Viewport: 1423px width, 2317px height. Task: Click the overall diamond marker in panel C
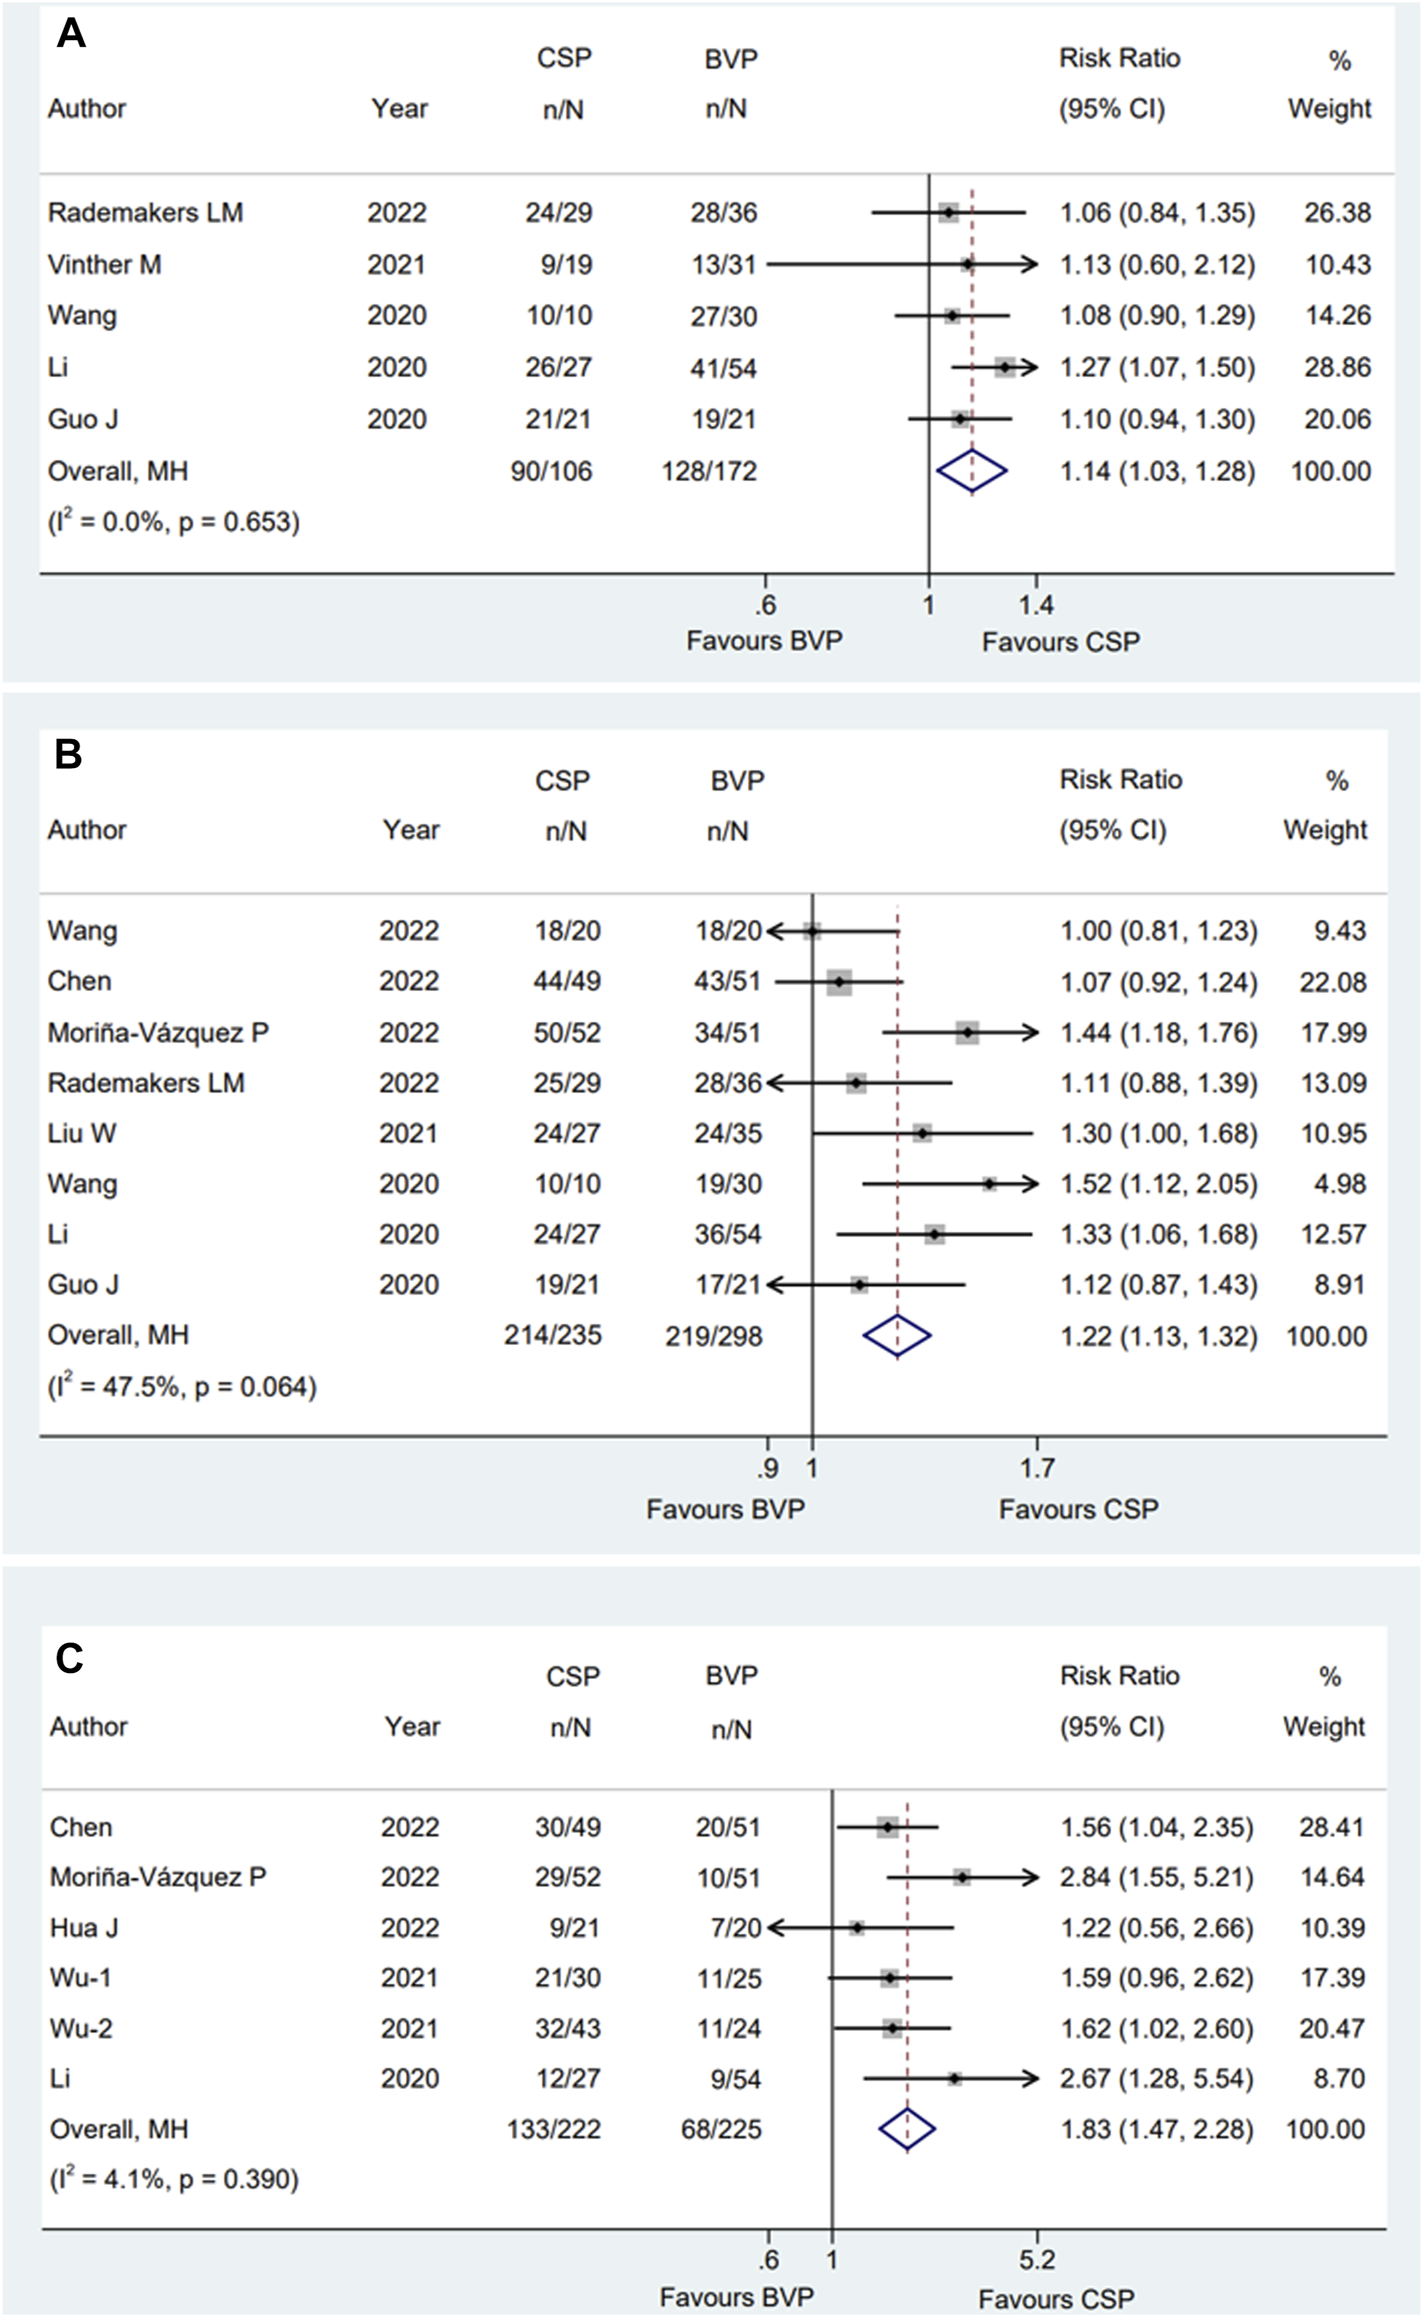click(x=907, y=2129)
